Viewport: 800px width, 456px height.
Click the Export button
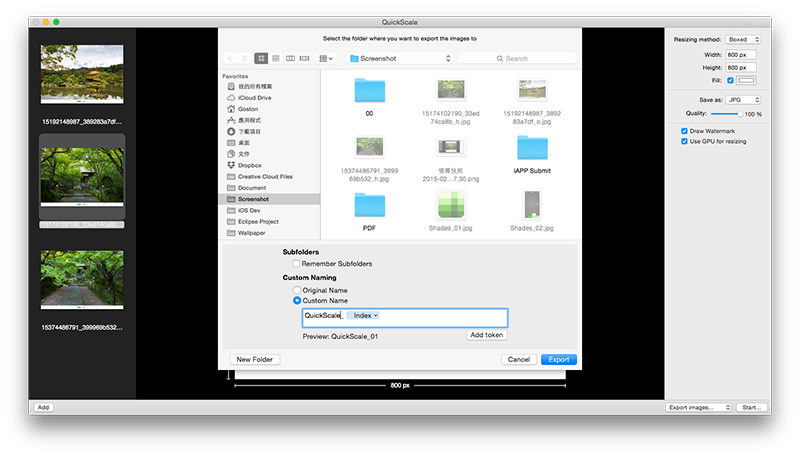coord(559,360)
